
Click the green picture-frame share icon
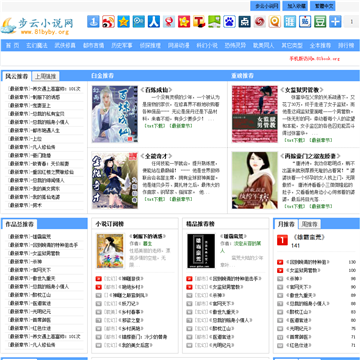(x=214, y=22)
